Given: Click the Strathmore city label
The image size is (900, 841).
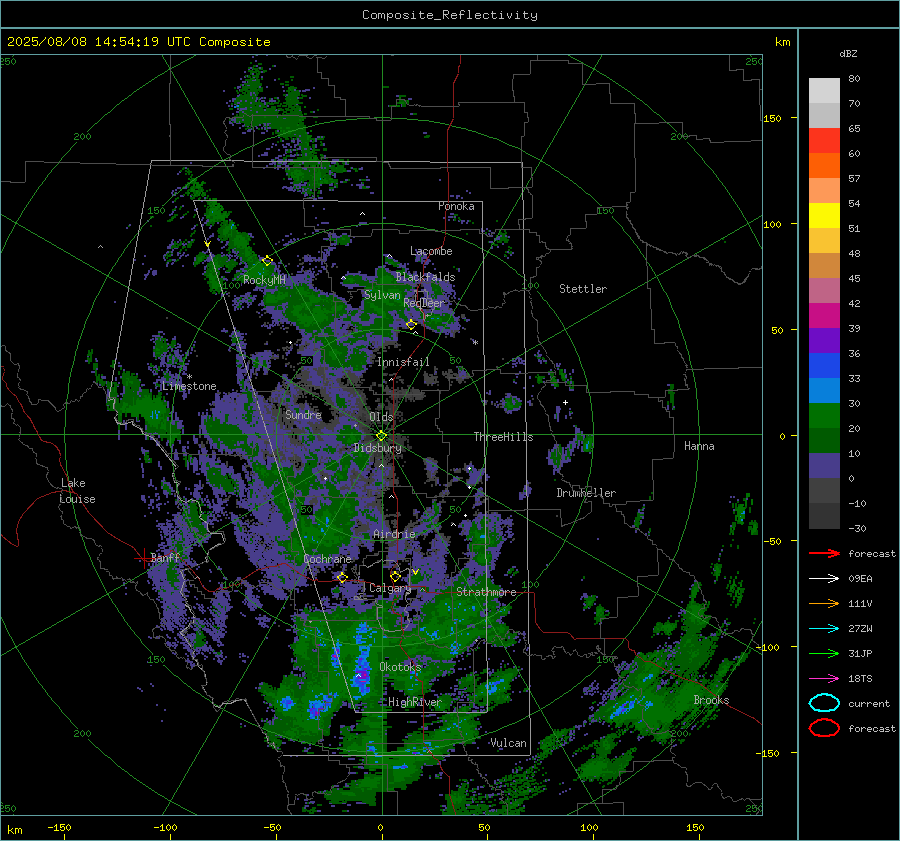Looking at the screenshot, I should click(x=487, y=592).
